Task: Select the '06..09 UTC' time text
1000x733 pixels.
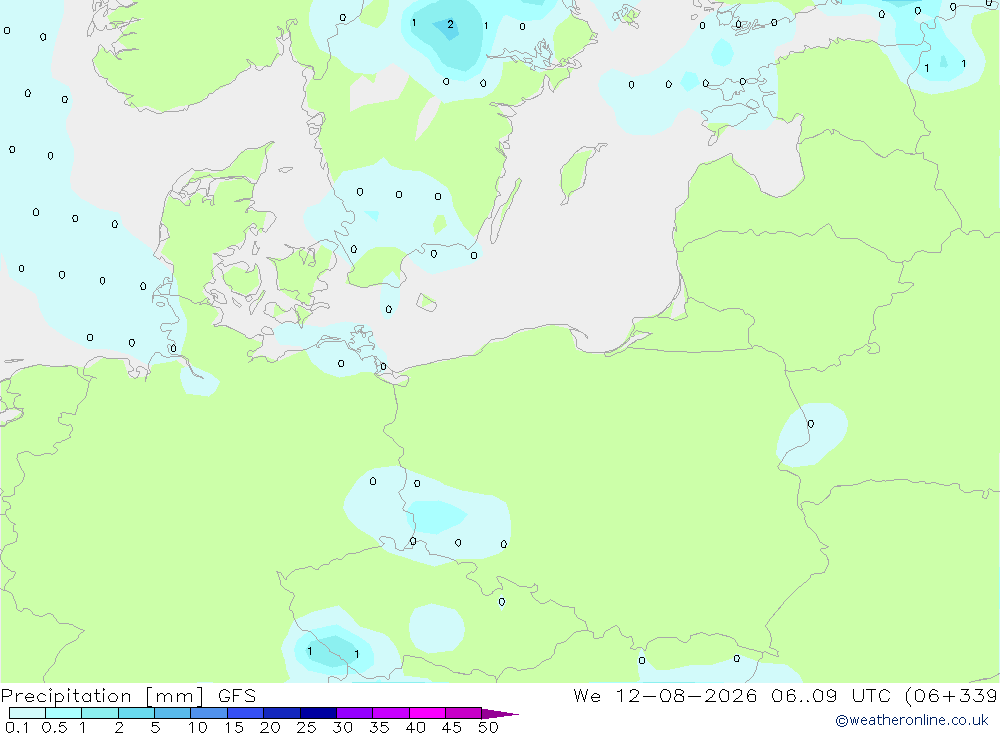Action: click(x=832, y=696)
